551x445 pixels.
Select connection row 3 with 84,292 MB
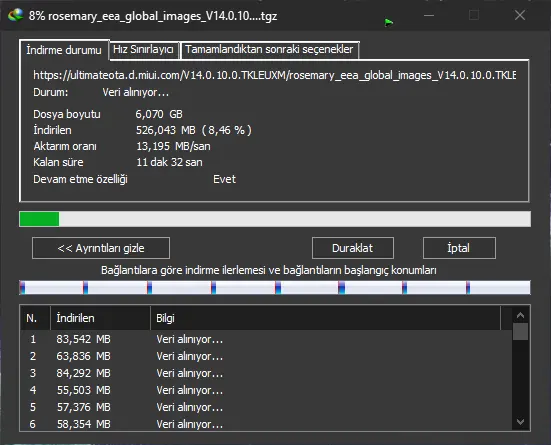266,373
